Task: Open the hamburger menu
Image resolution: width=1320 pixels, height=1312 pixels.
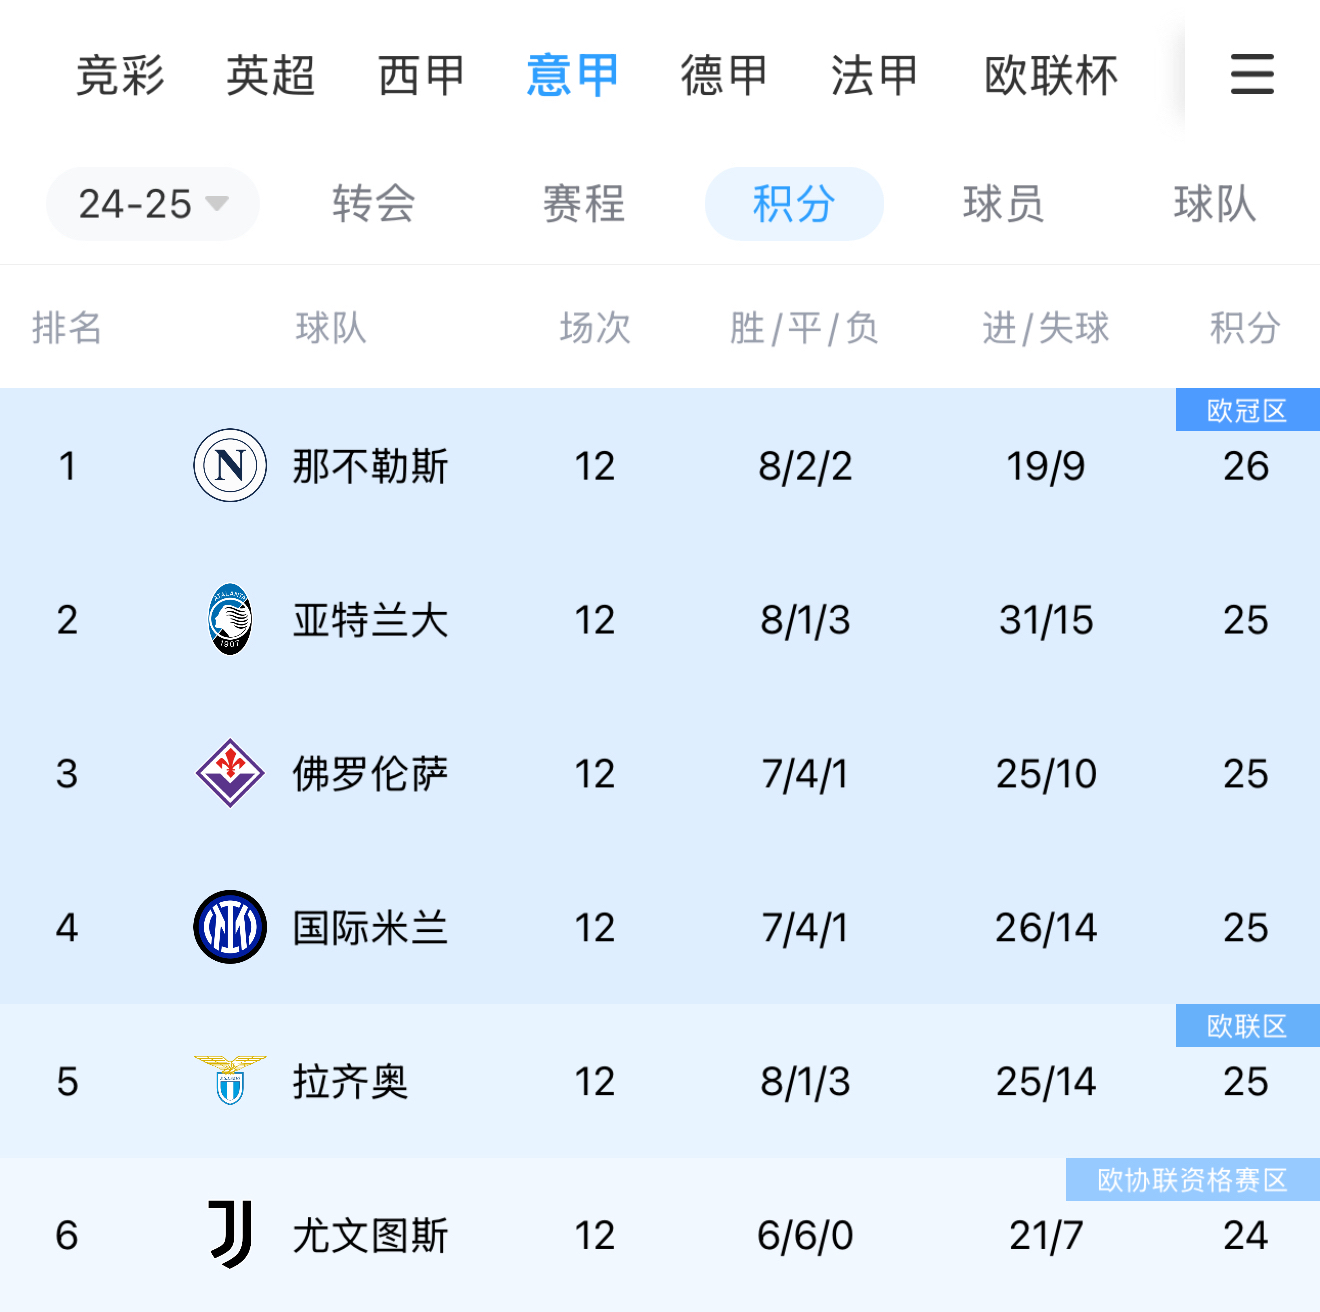Action: click(1251, 76)
